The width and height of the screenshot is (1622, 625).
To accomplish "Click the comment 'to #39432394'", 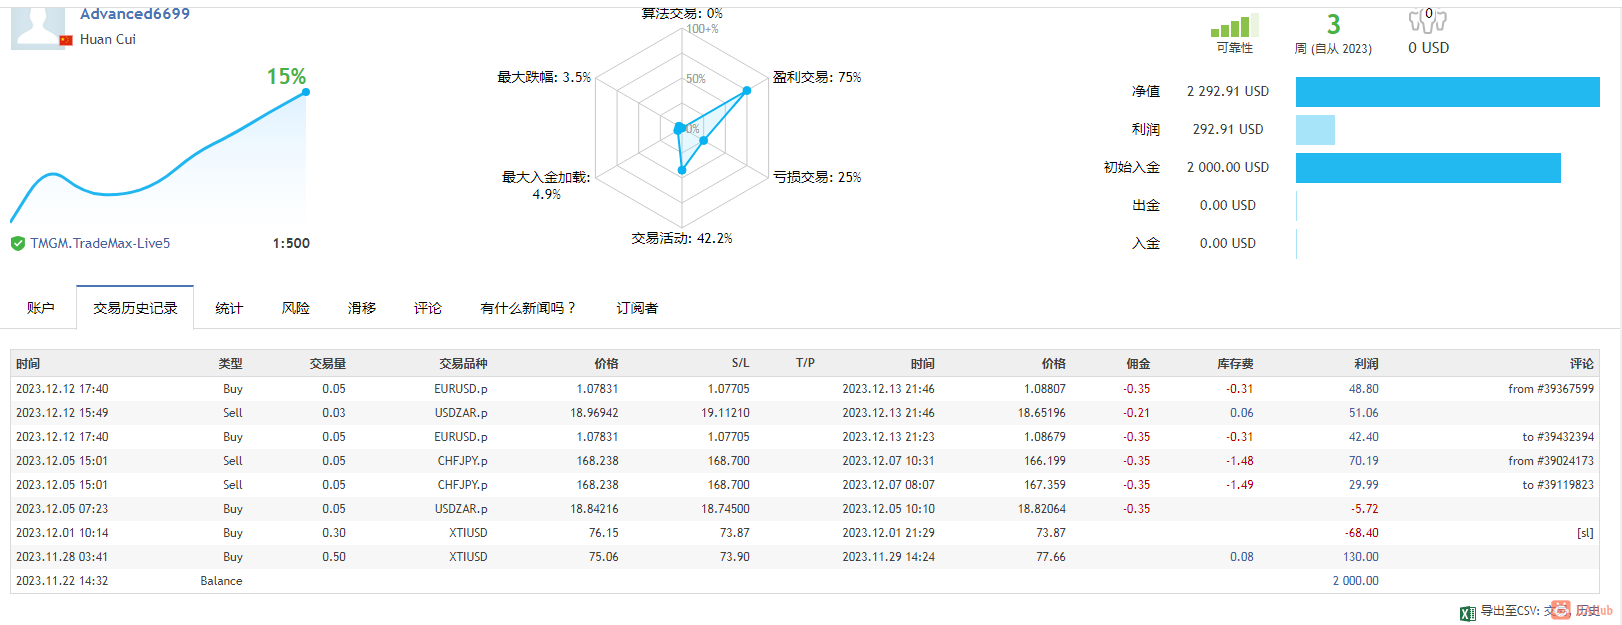I will [x=1558, y=437].
